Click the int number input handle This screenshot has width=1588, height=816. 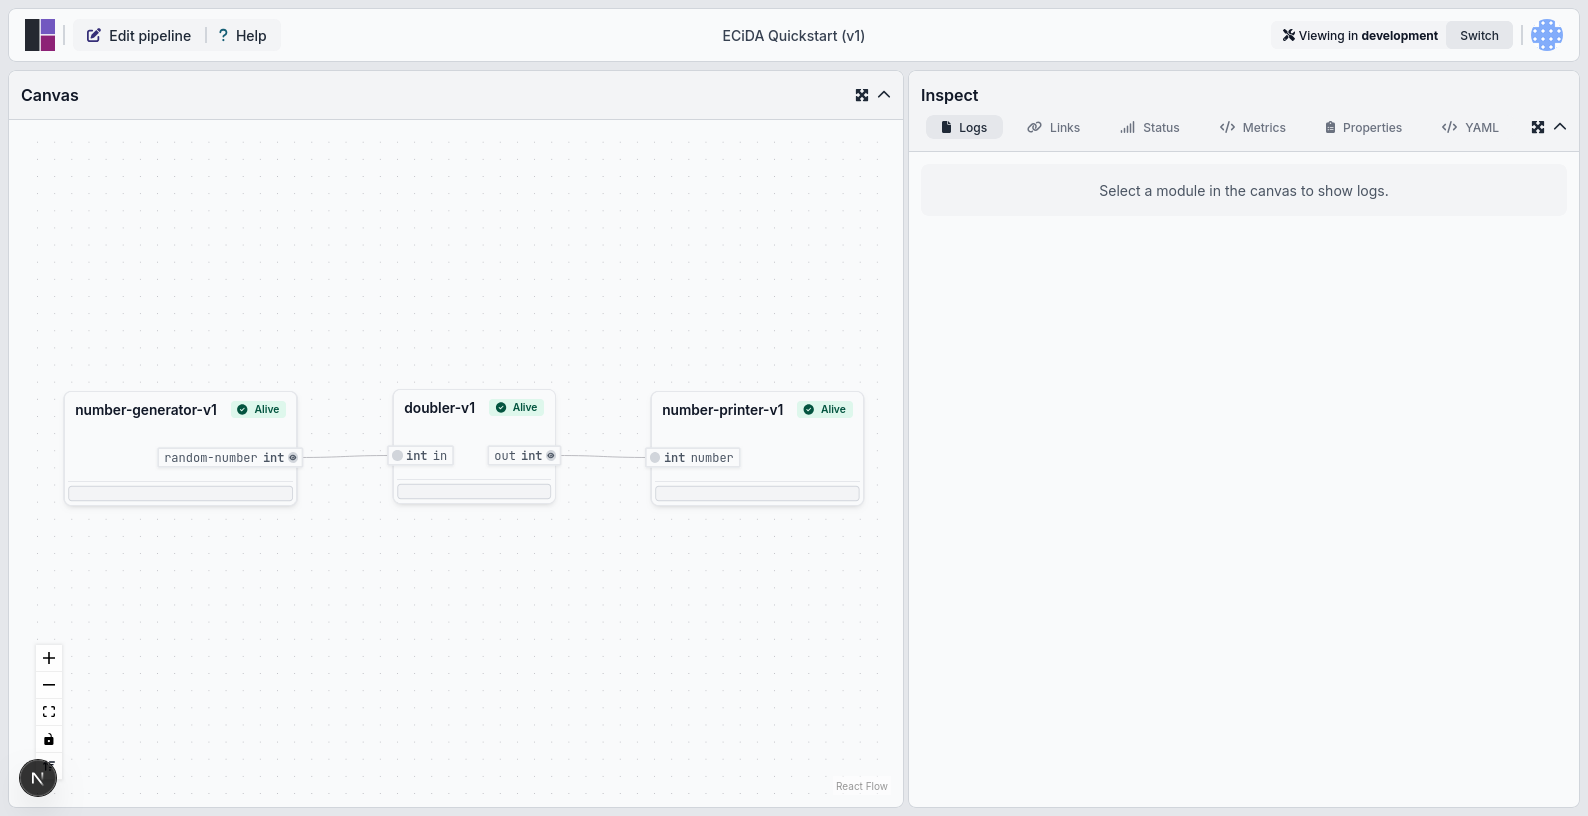pyautogui.click(x=655, y=458)
